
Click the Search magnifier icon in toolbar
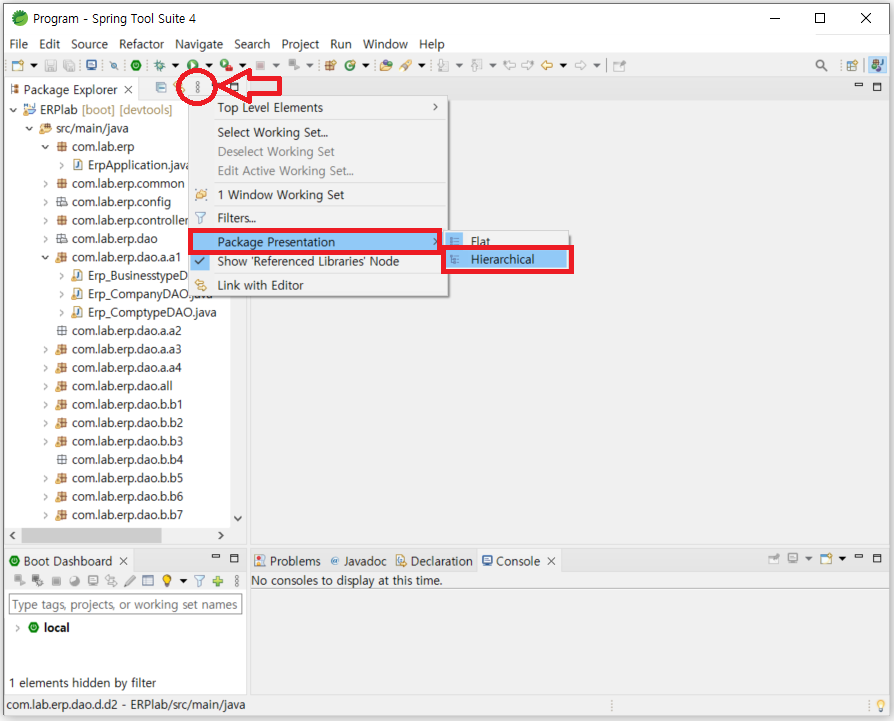point(821,66)
